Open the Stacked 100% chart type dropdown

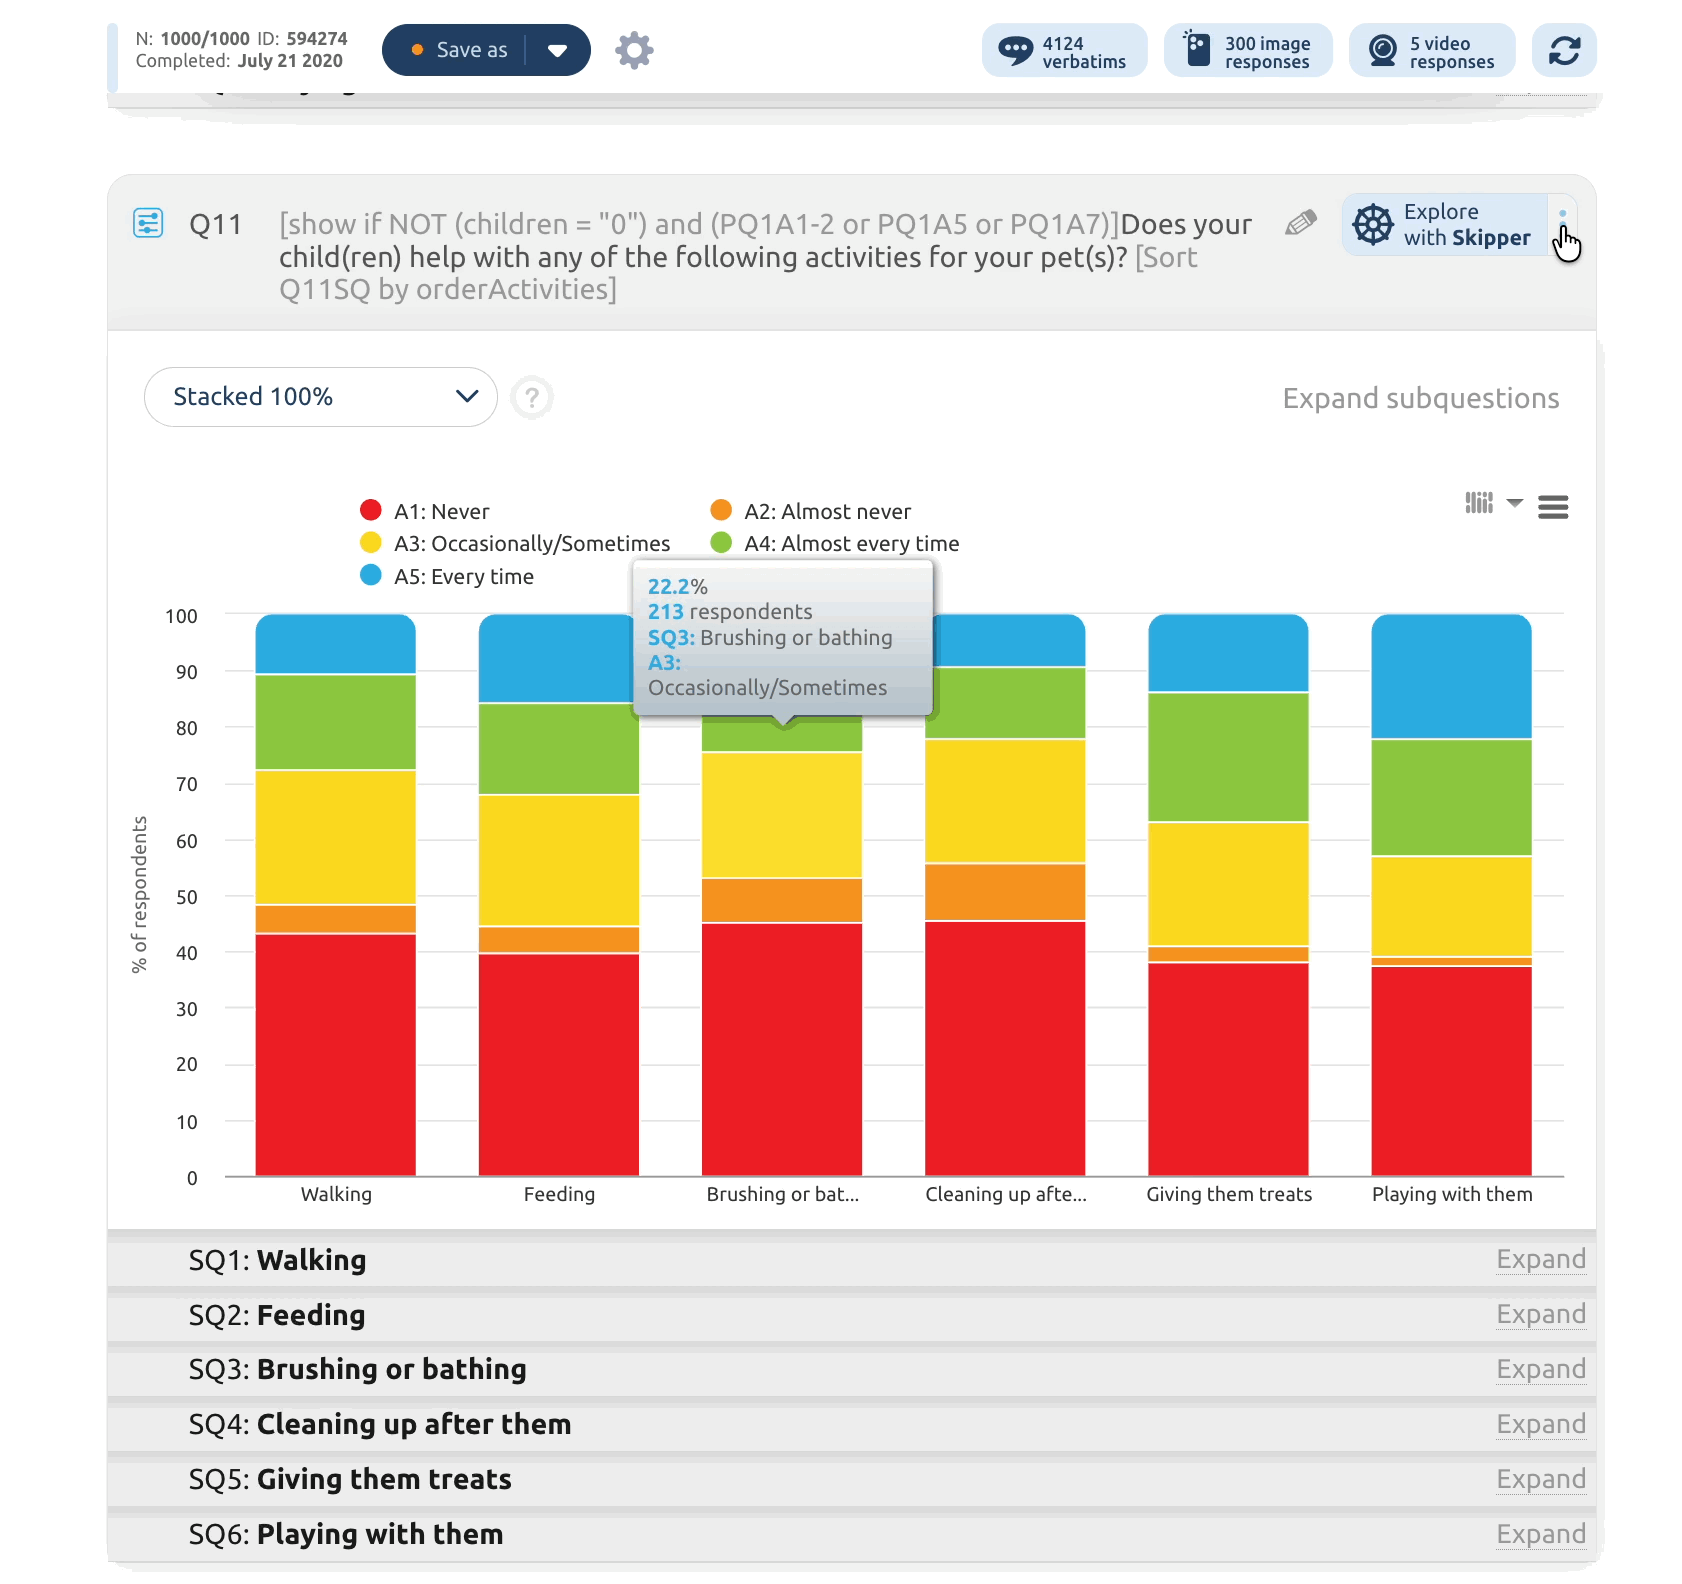321,397
